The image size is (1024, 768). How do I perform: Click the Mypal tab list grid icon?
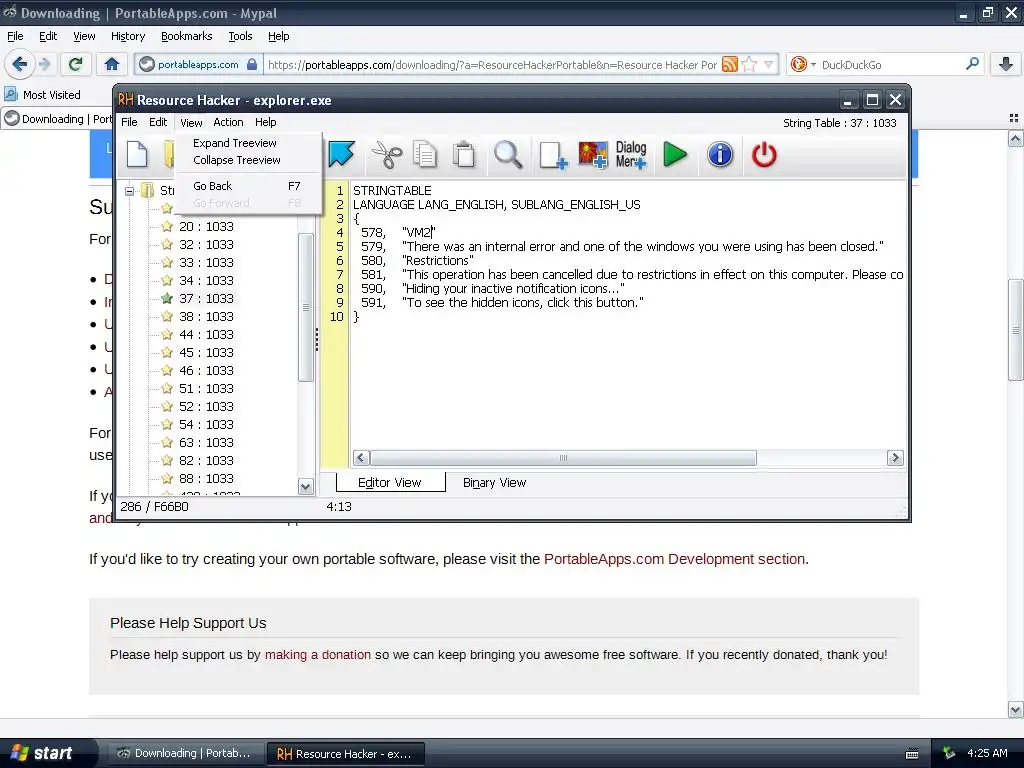(x=1014, y=118)
